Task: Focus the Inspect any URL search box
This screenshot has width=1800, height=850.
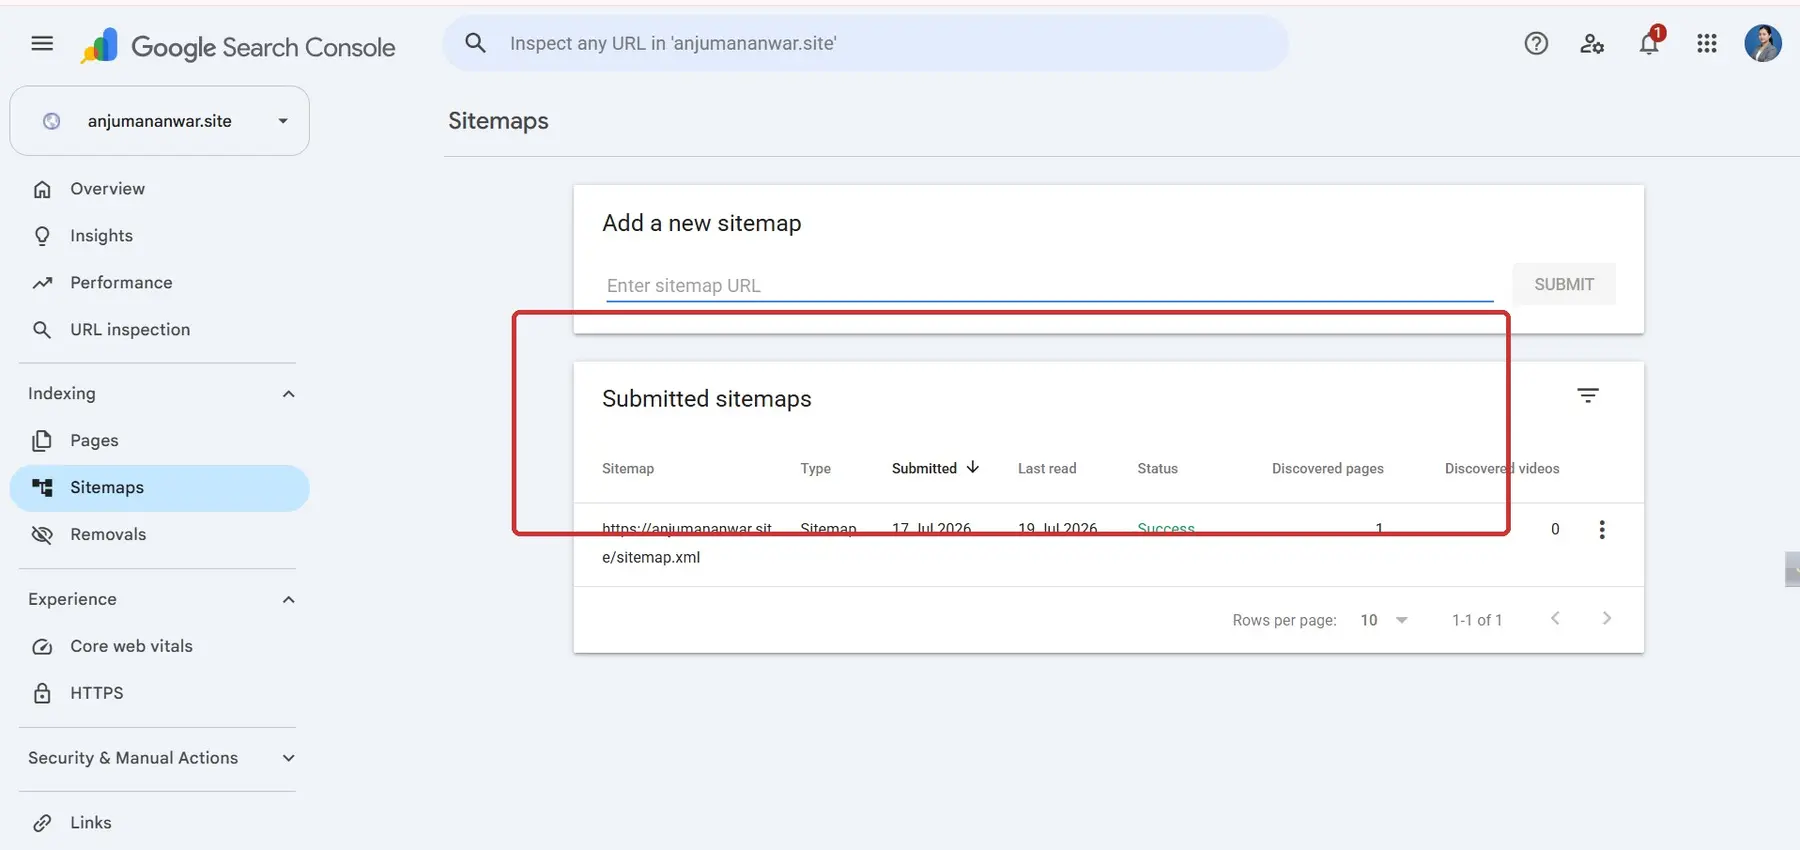Action: [x=866, y=43]
